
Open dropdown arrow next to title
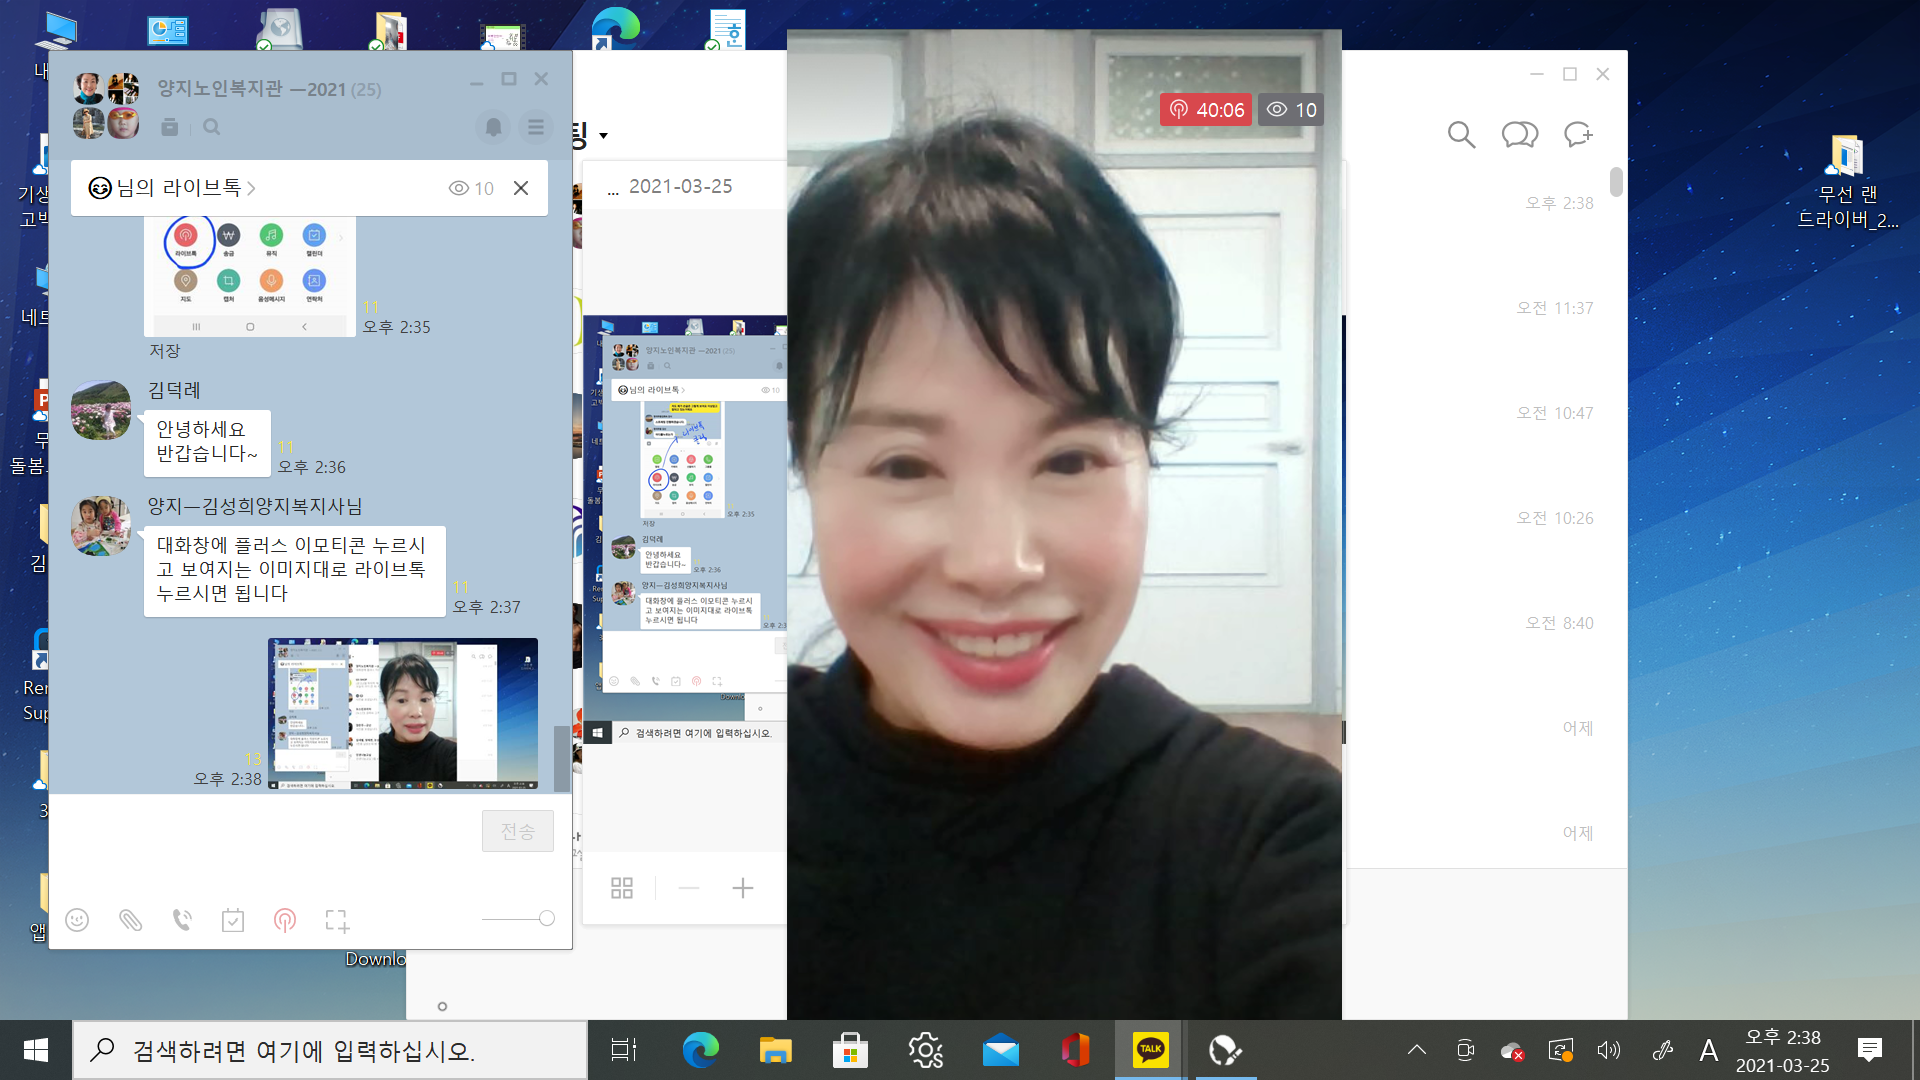(603, 135)
